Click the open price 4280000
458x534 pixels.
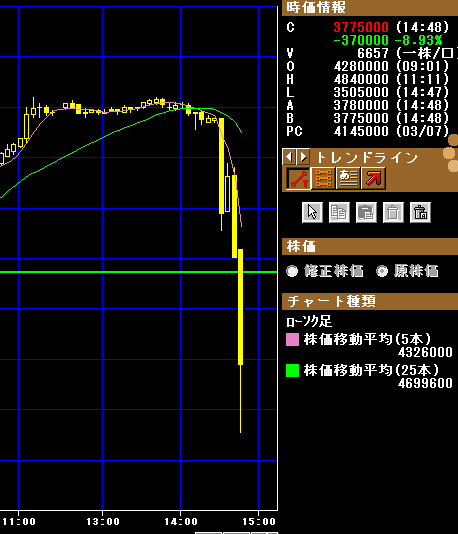[x=361, y=66]
